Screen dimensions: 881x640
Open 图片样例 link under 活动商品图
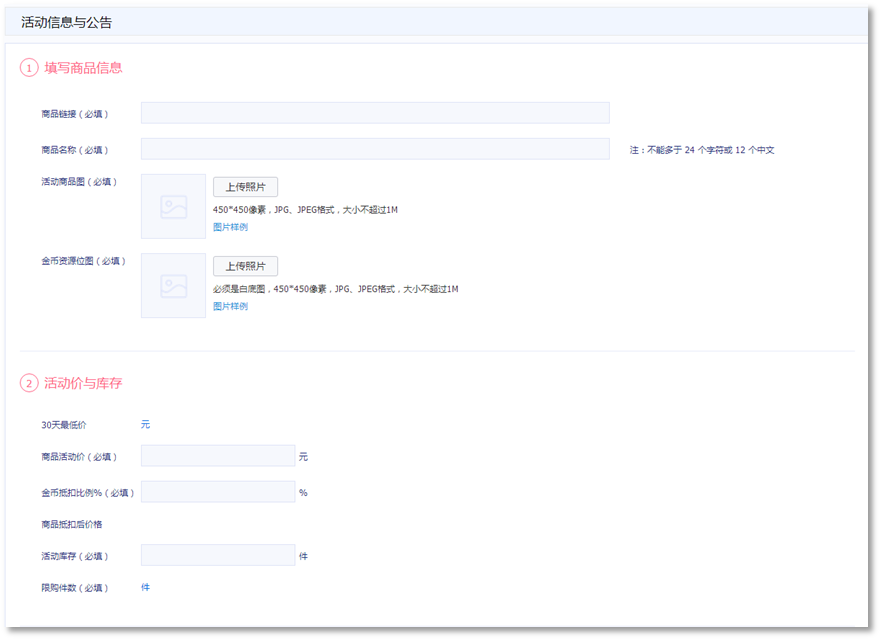230,227
